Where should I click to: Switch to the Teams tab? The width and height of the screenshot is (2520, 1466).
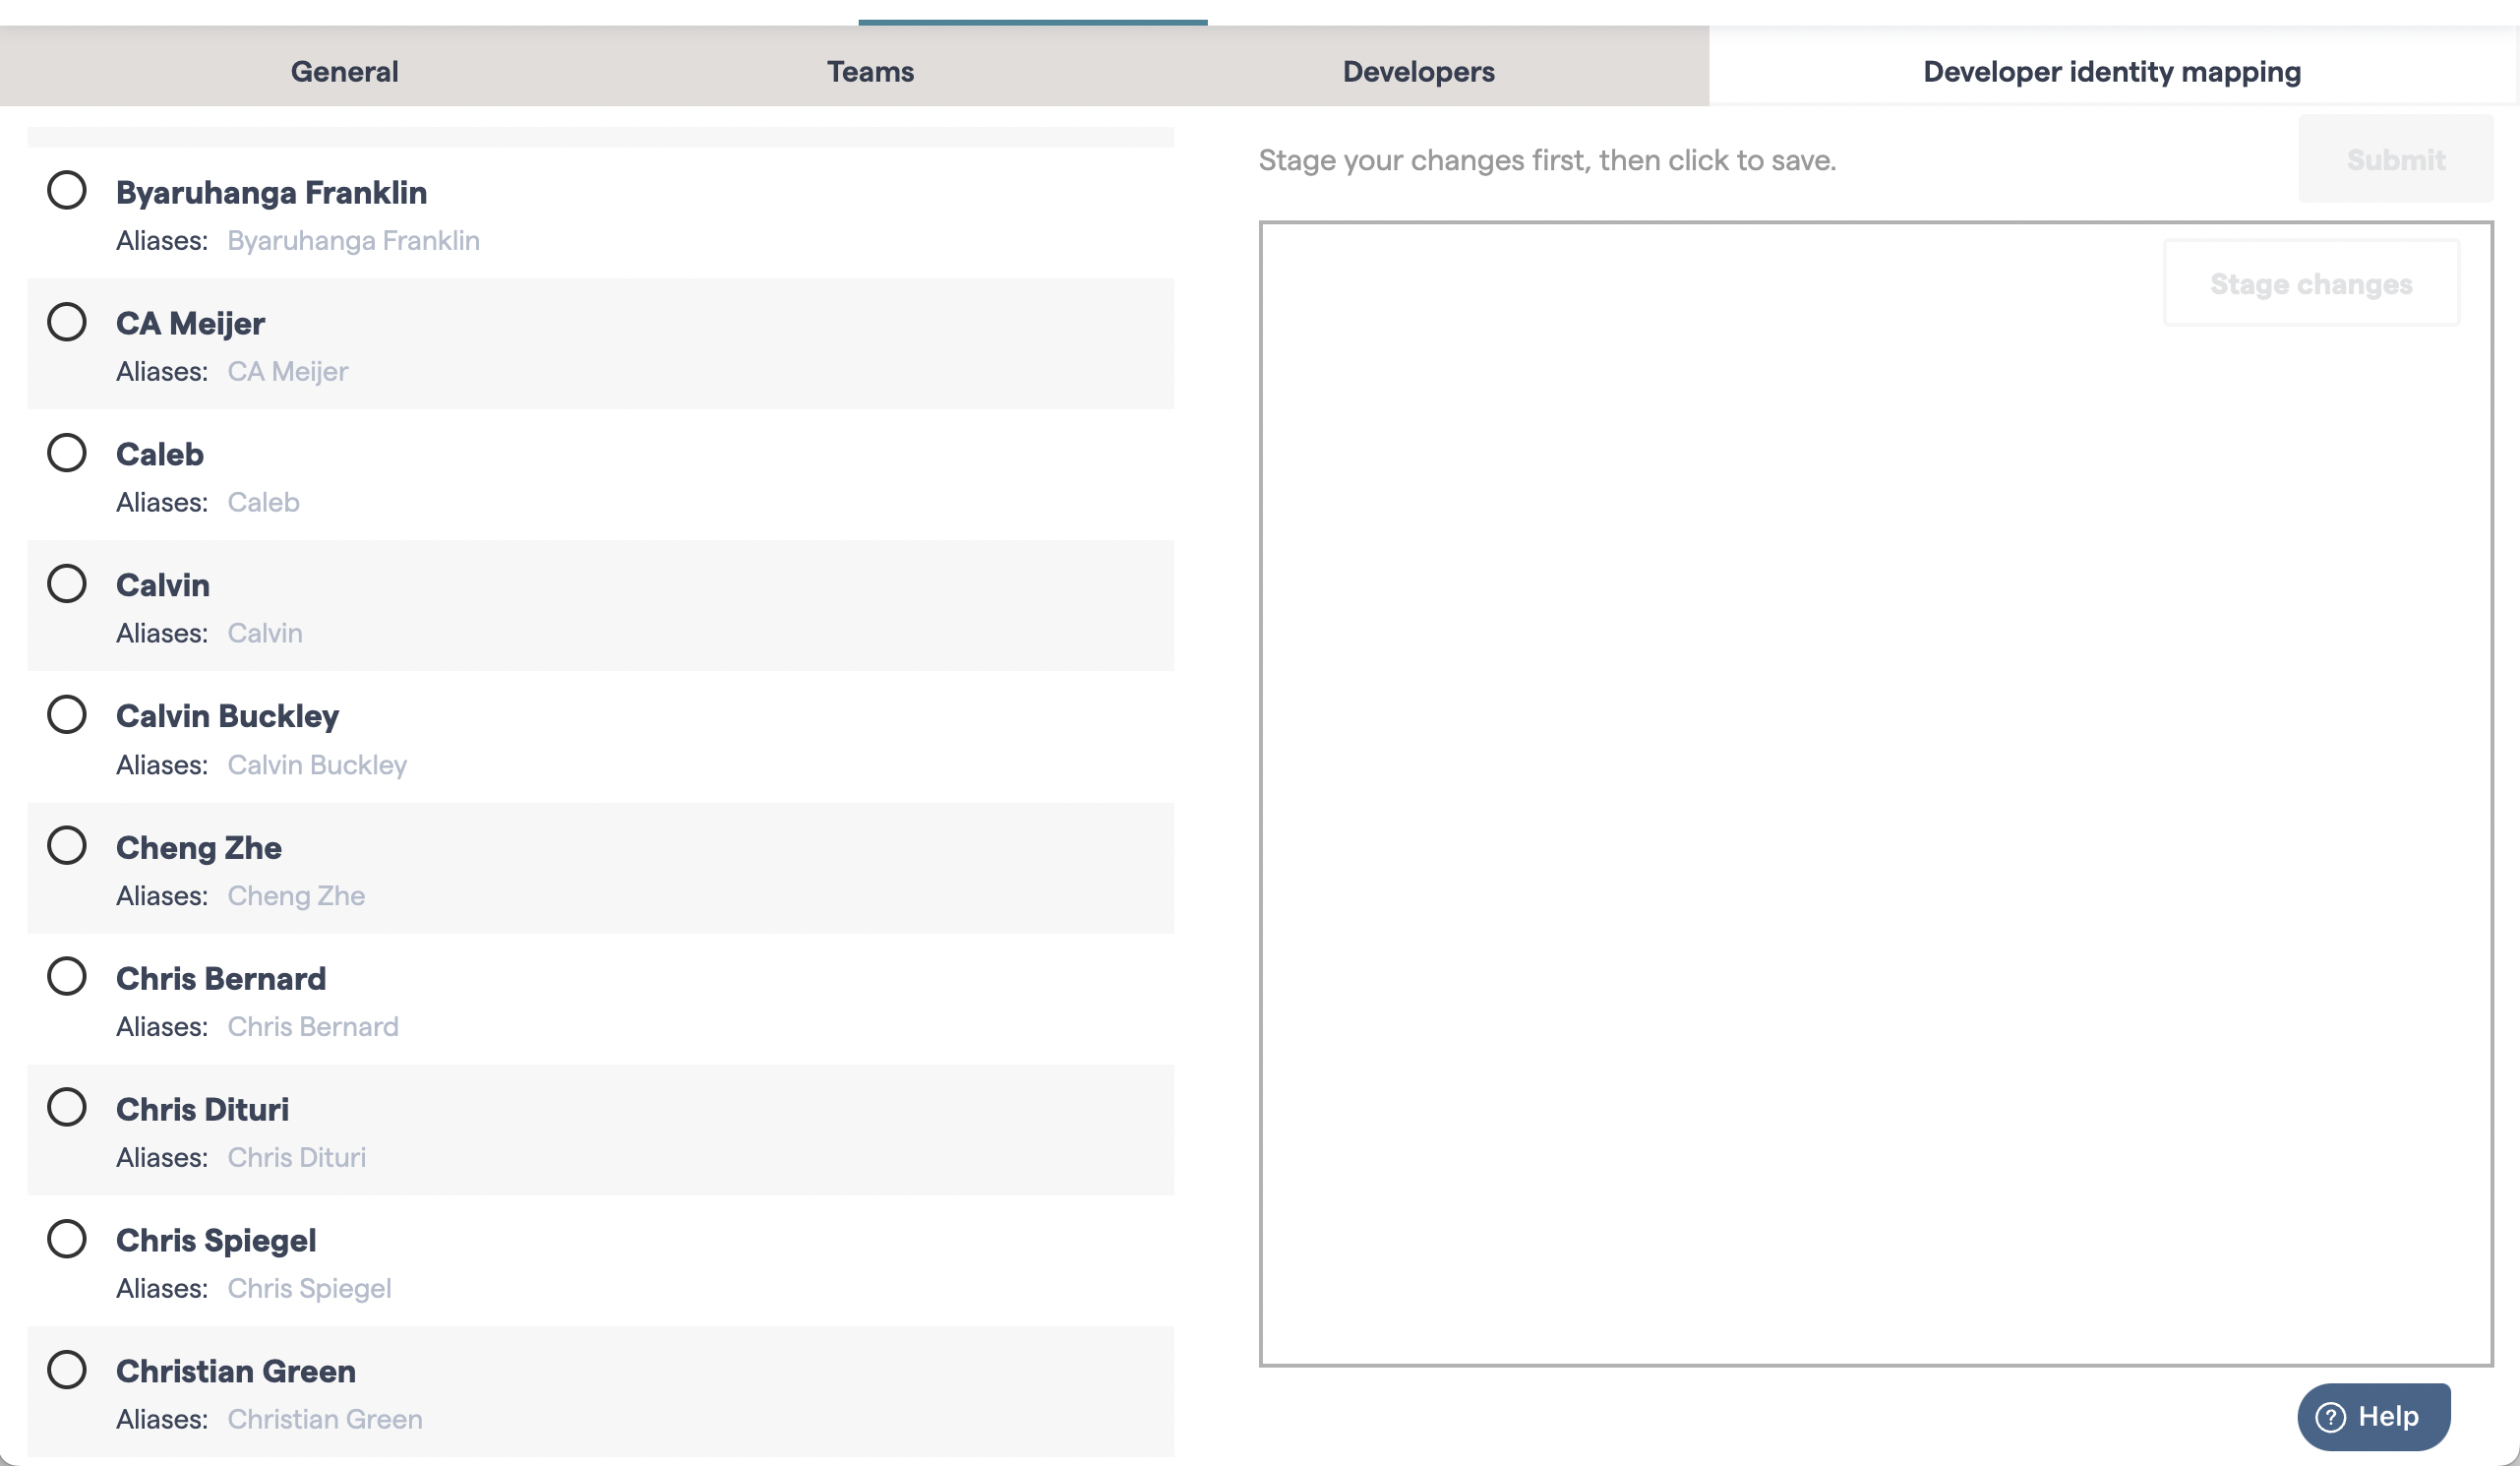(869, 70)
